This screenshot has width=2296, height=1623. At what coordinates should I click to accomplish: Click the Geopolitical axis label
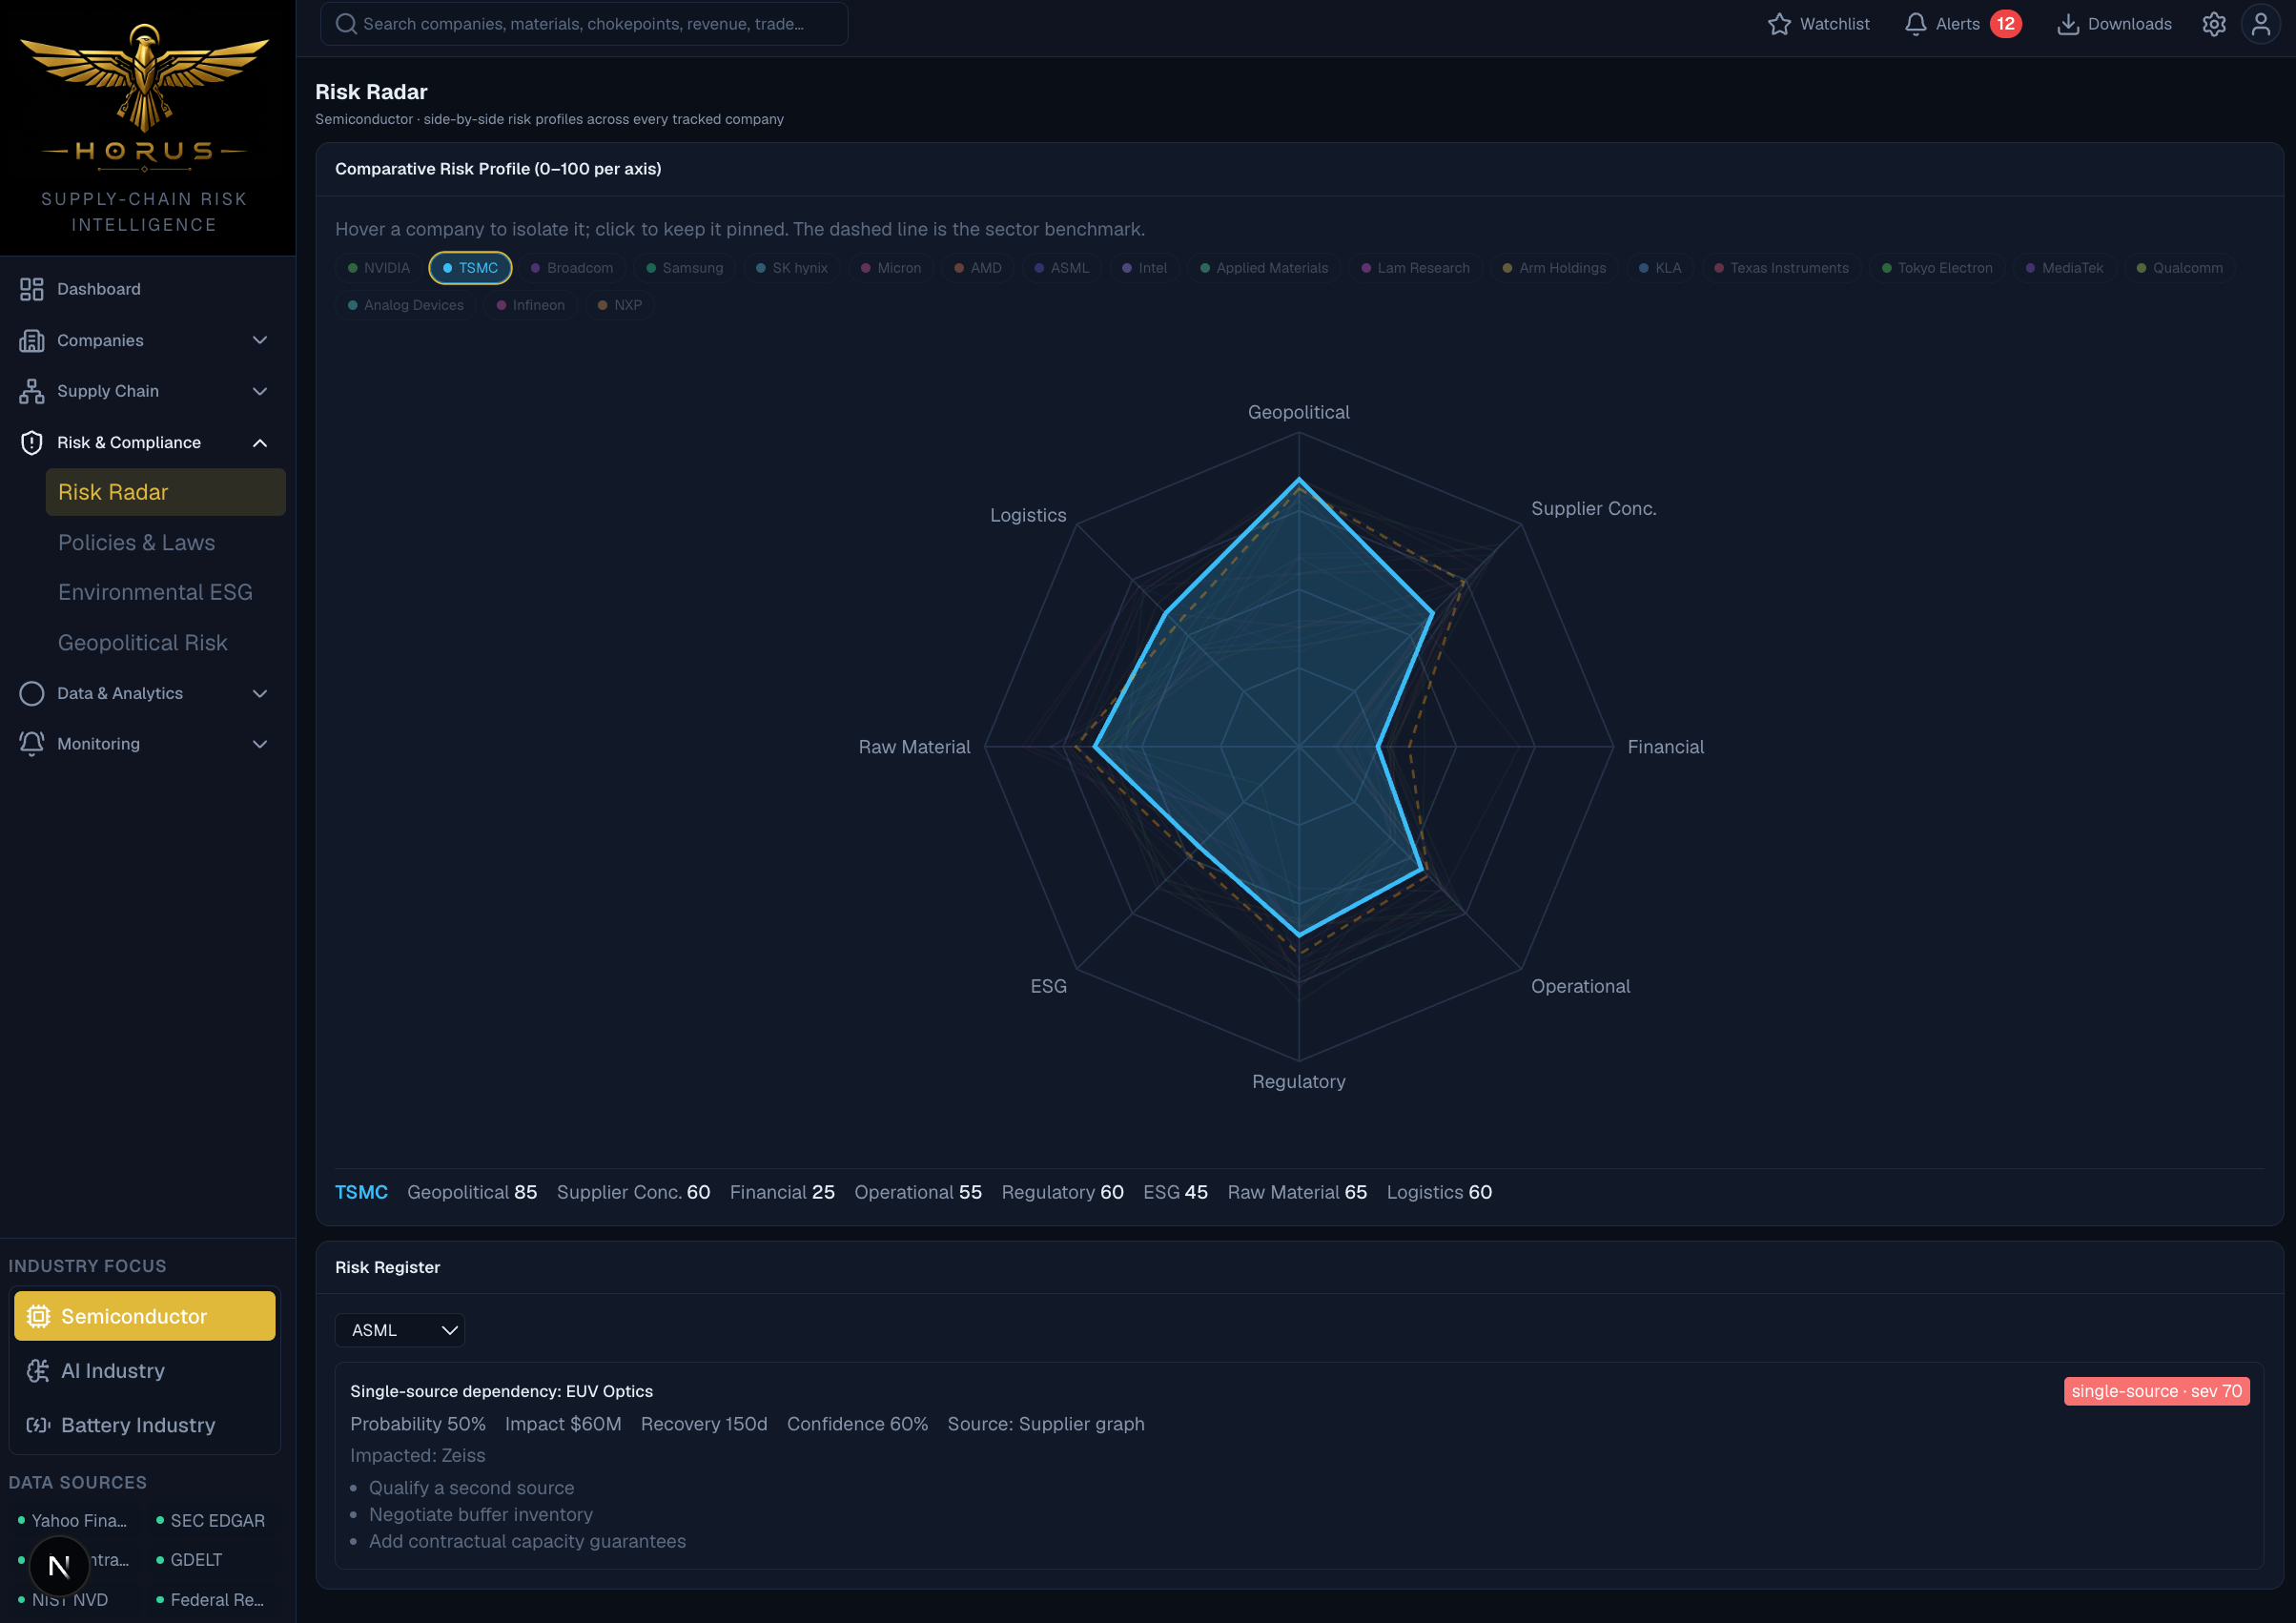click(x=1298, y=412)
